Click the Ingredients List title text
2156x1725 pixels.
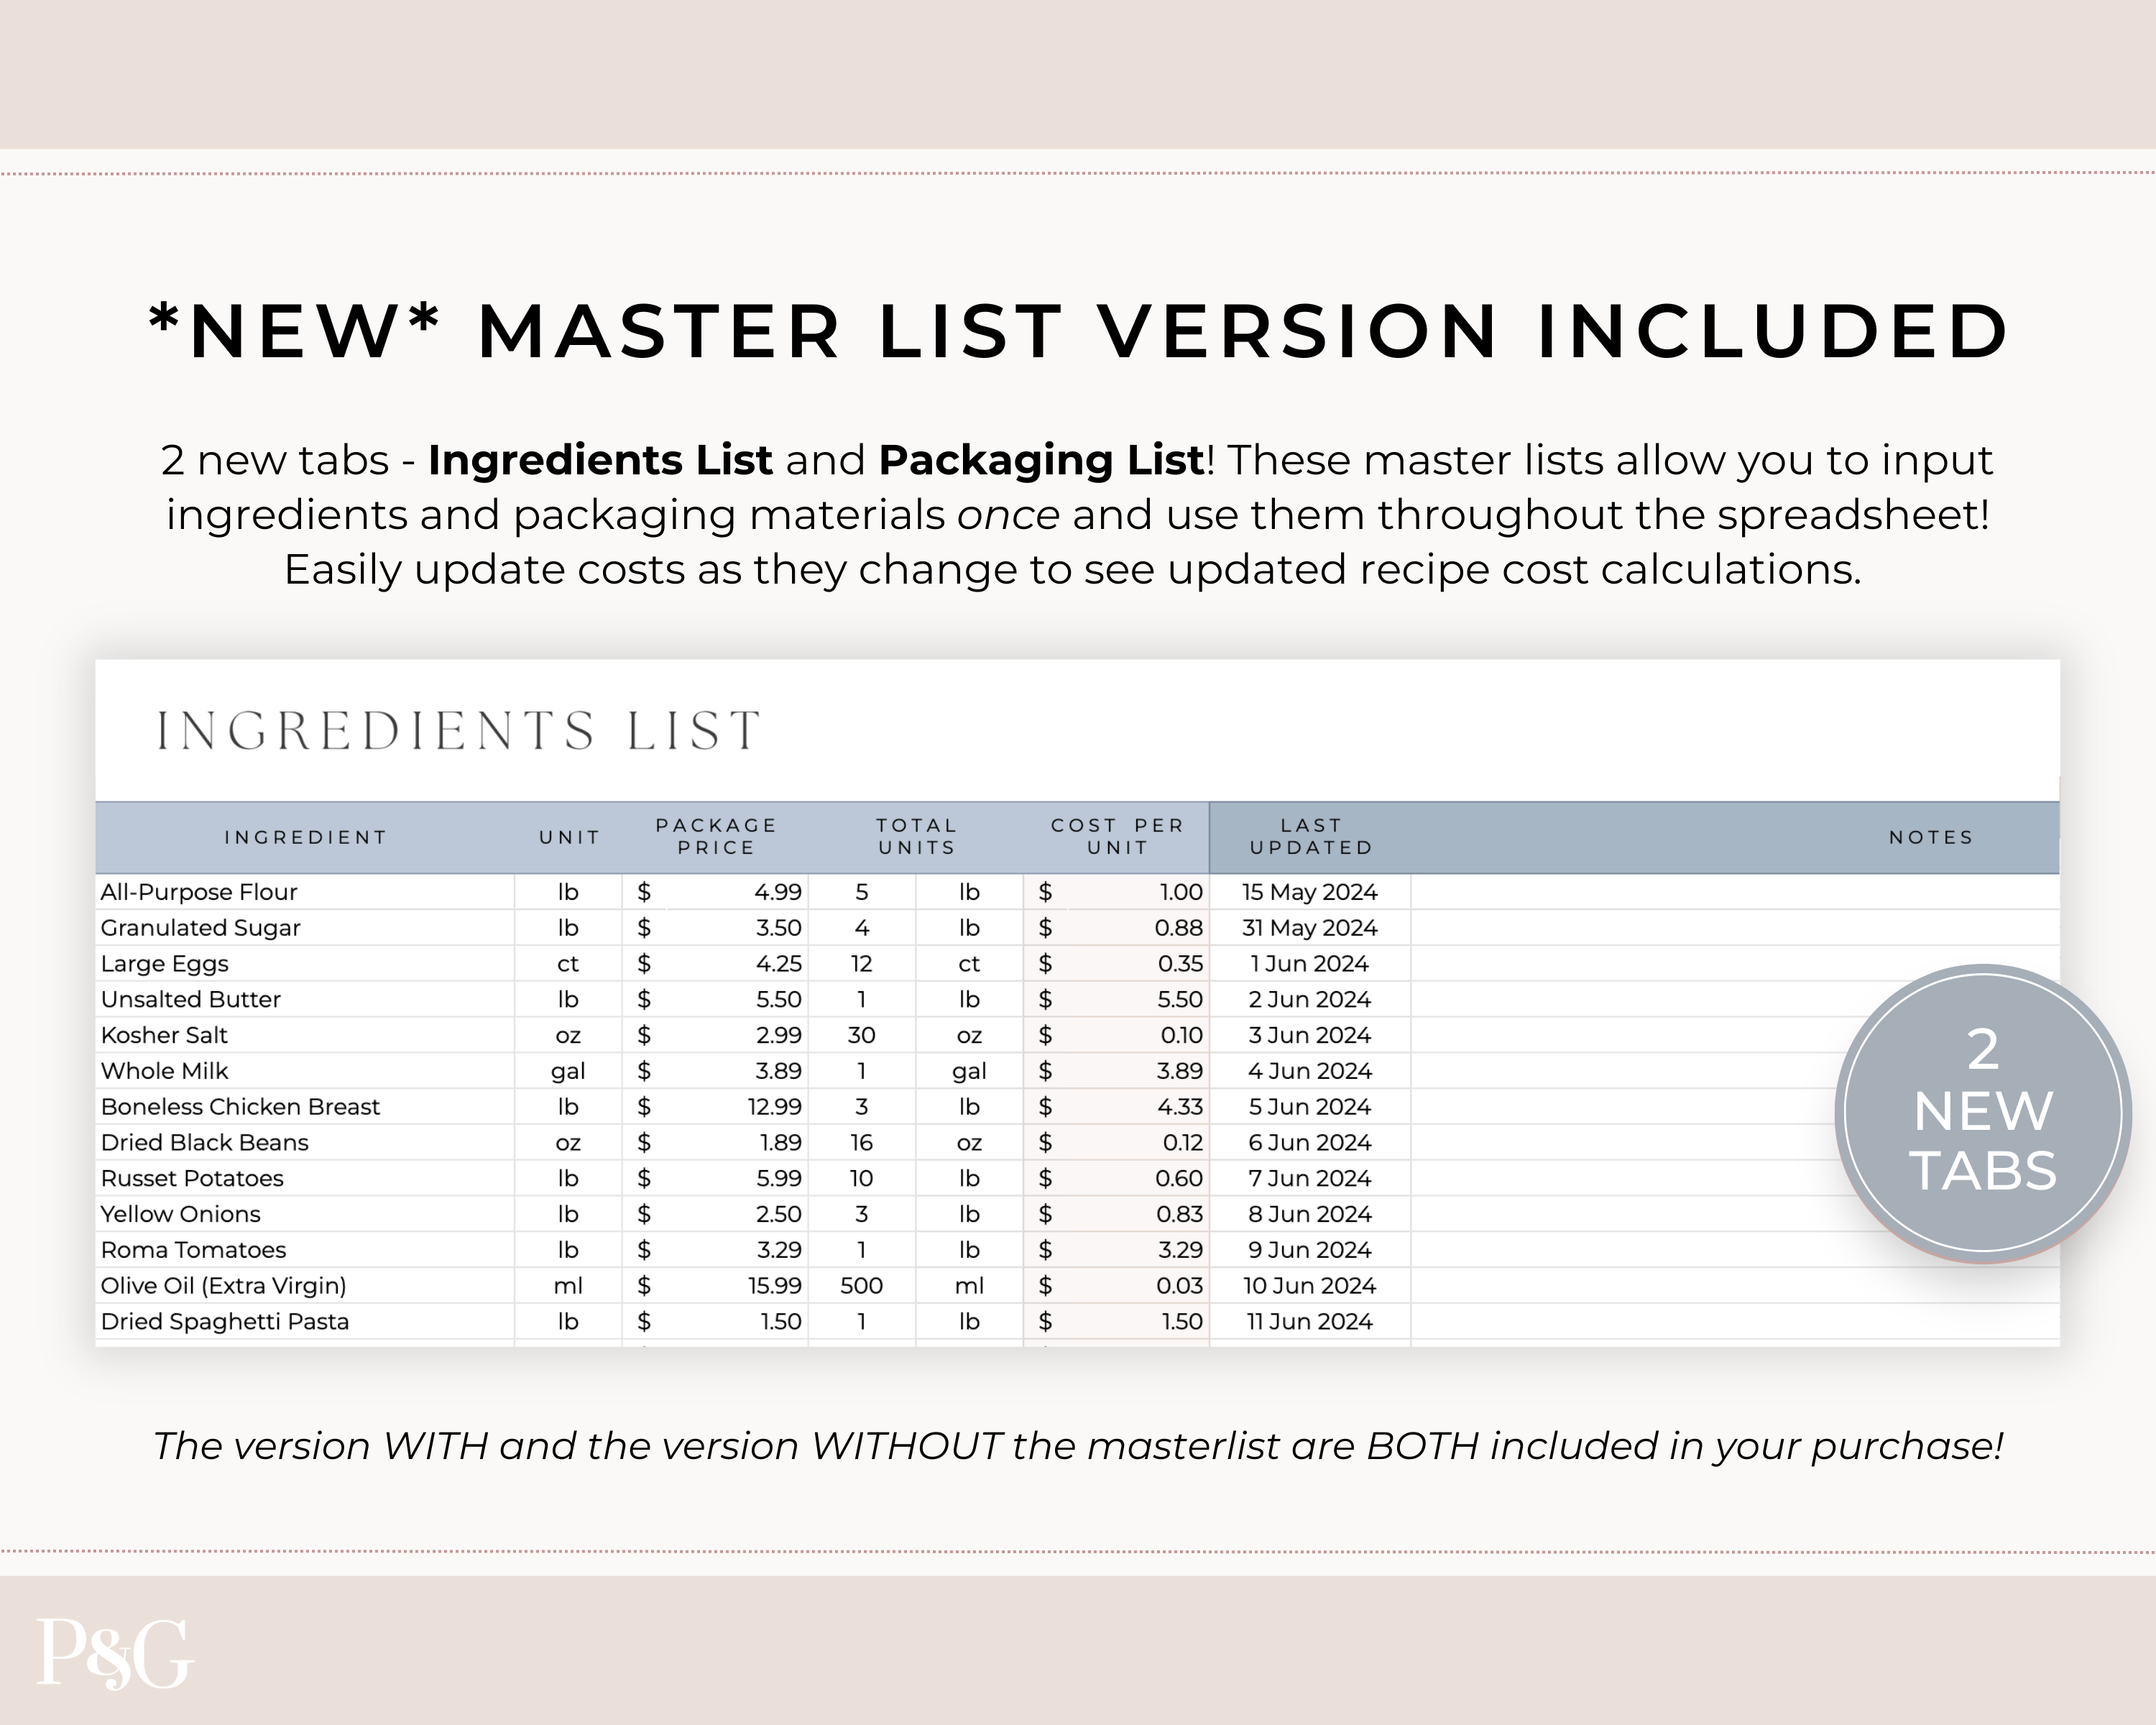point(458,731)
